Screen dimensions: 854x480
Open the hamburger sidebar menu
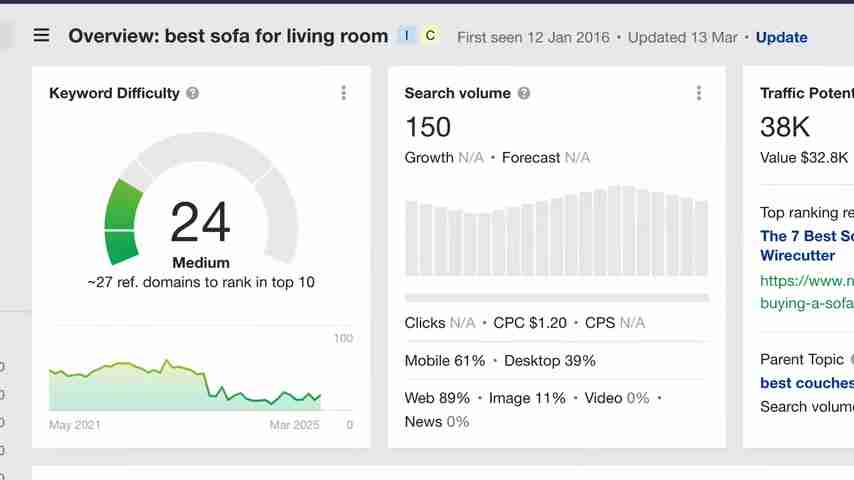tap(41, 36)
